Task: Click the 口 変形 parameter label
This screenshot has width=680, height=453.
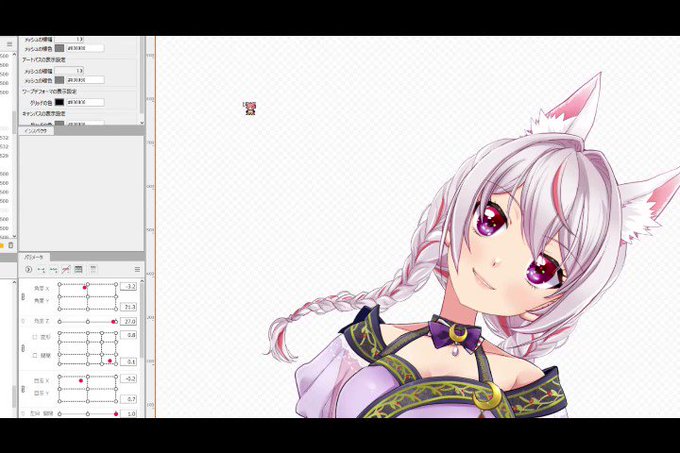Action: tap(42, 337)
